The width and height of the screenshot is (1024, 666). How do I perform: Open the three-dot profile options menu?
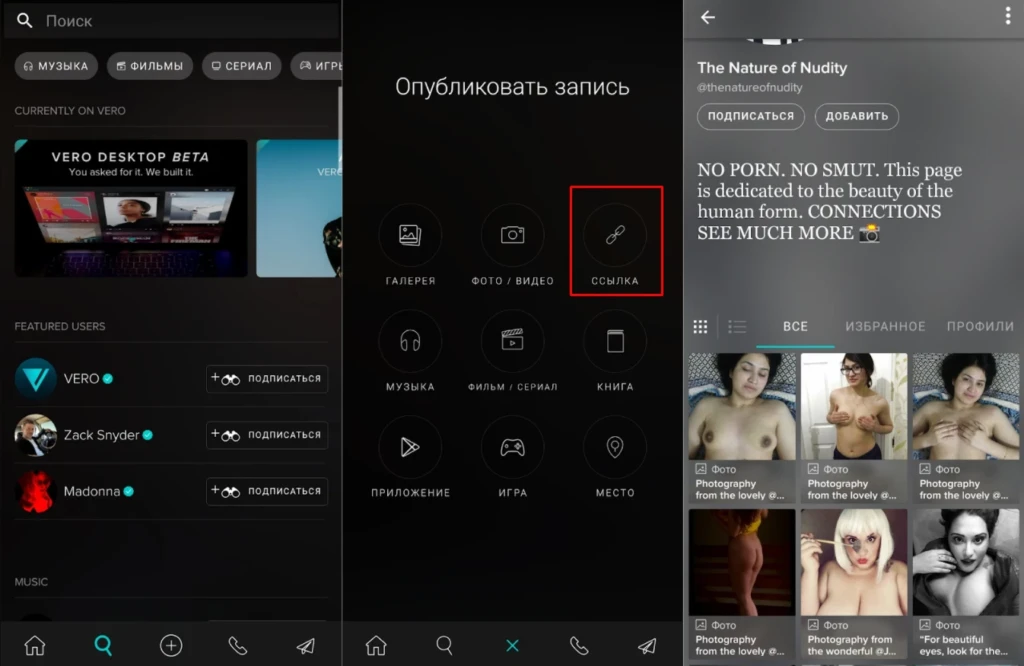[x=1008, y=16]
